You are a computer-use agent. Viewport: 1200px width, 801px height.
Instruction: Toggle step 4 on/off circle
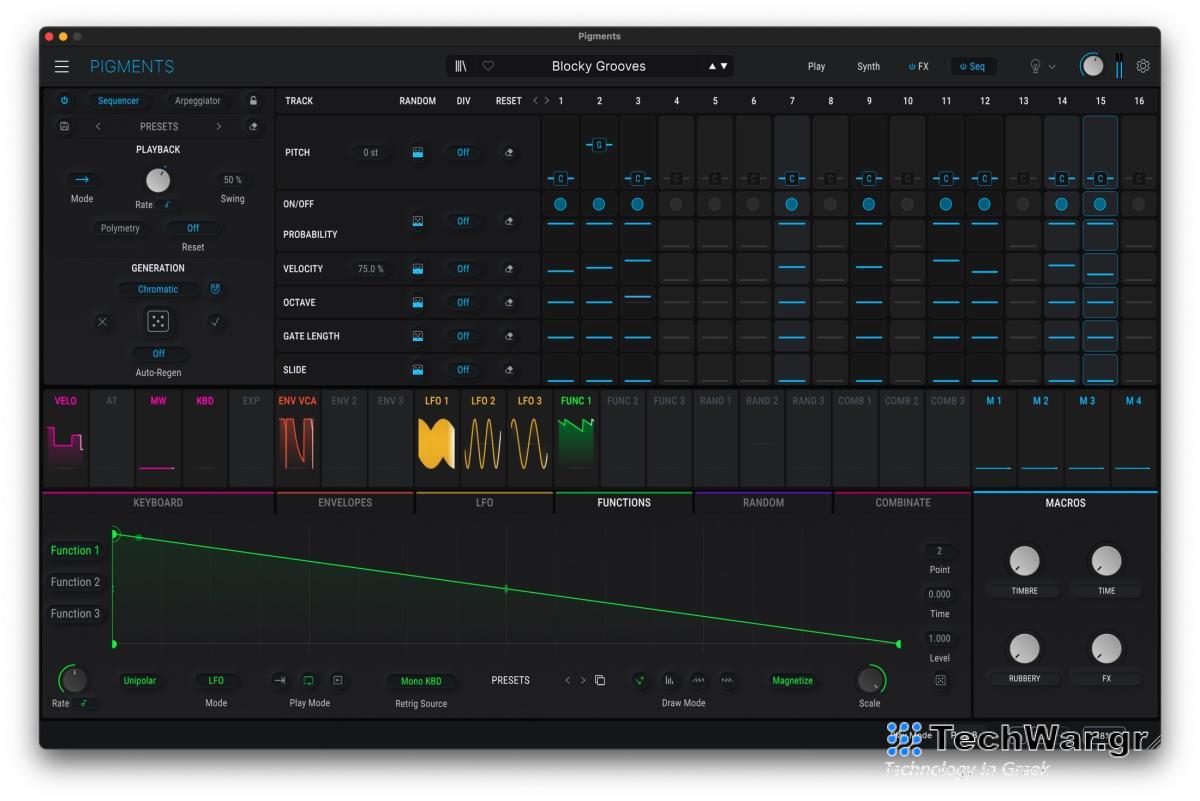click(676, 204)
